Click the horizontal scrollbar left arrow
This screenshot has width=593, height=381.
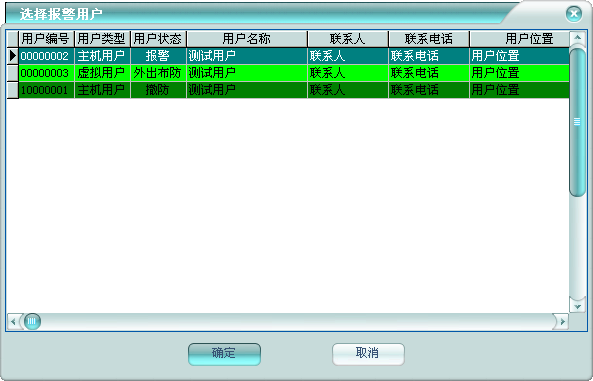point(14,322)
